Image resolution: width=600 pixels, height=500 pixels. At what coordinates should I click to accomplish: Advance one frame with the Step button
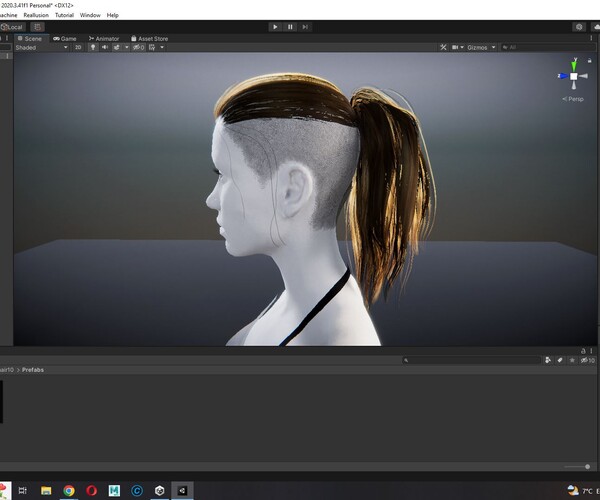coord(305,27)
